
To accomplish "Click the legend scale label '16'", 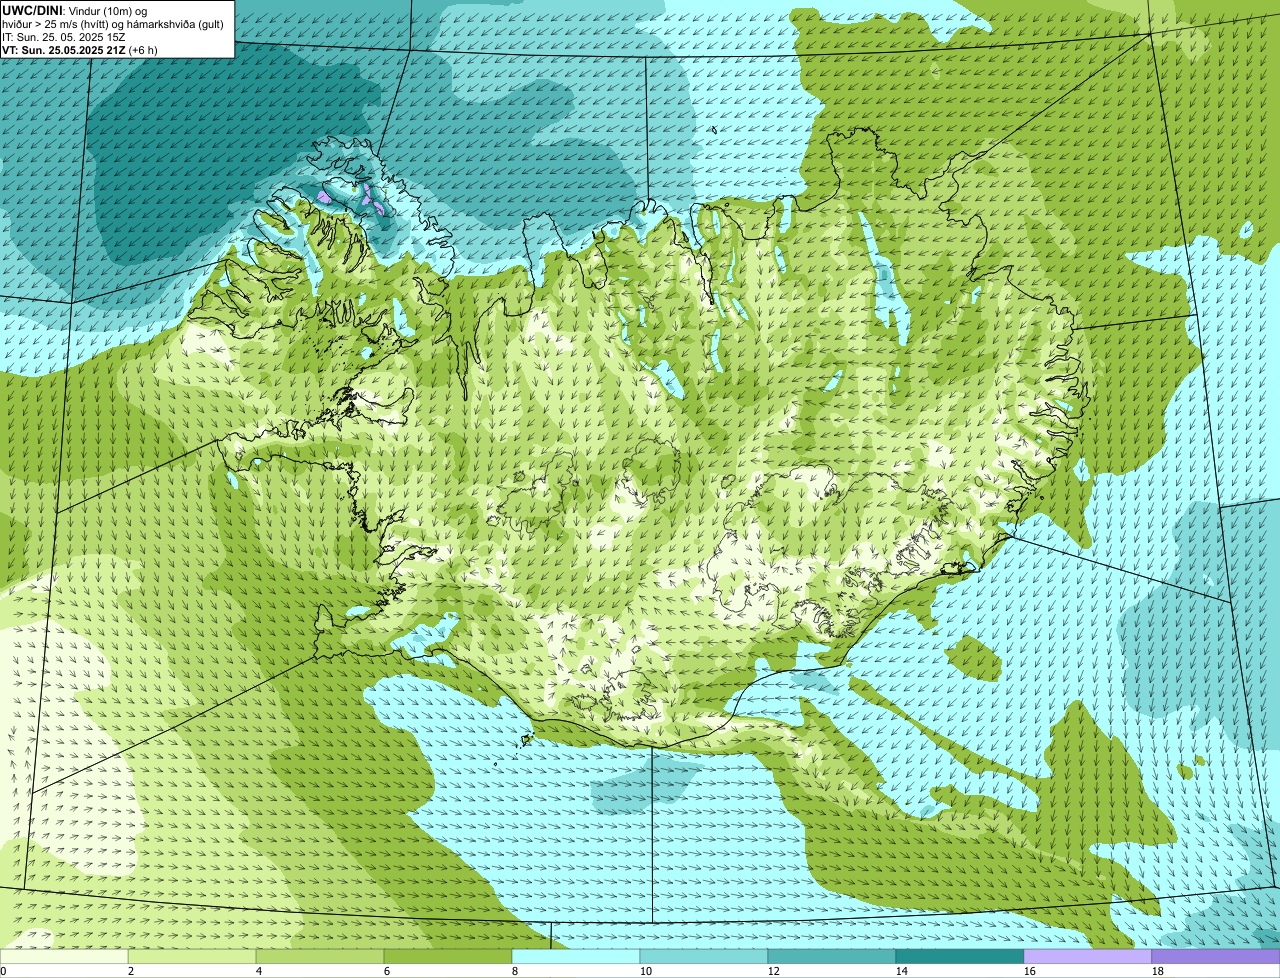I will click(x=1029, y=971).
